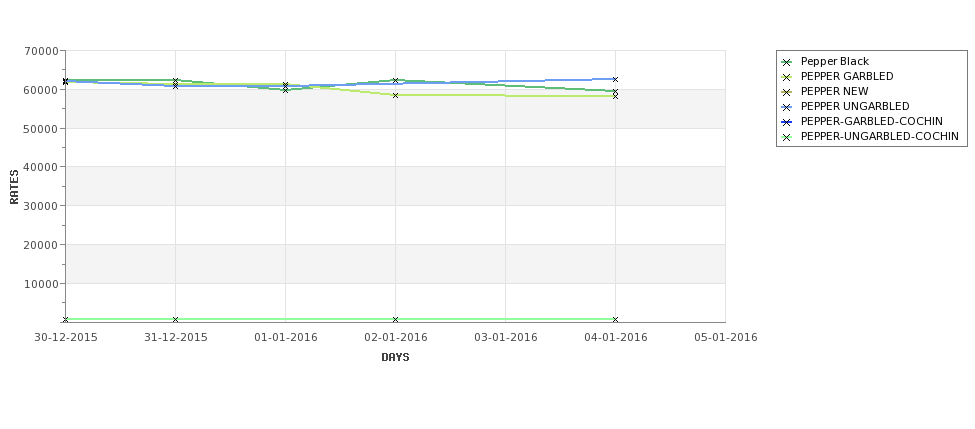975x429 pixels.
Task: Select the PEPPER-GARBLED-COCHIN legend text
Action: [x=872, y=121]
